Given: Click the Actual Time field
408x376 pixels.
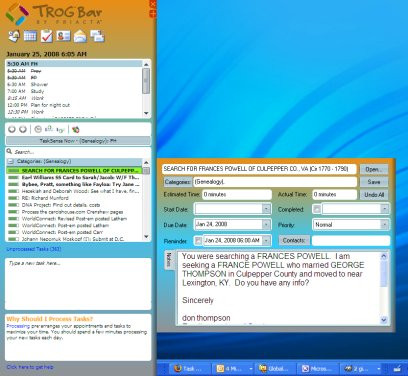Looking at the screenshot, I should coord(334,194).
